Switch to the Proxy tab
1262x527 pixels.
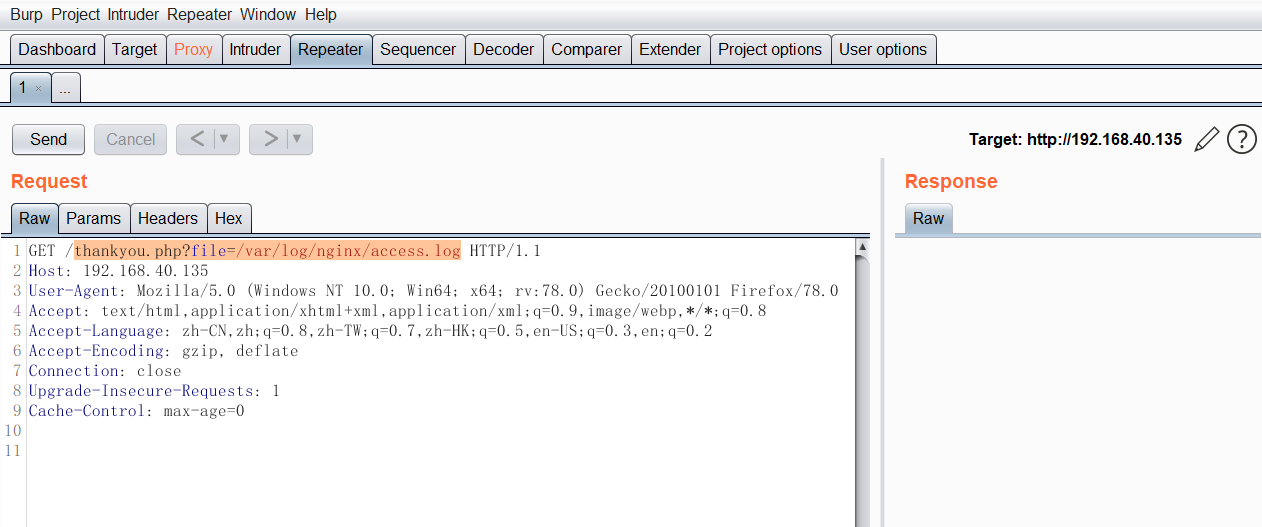[x=193, y=49]
